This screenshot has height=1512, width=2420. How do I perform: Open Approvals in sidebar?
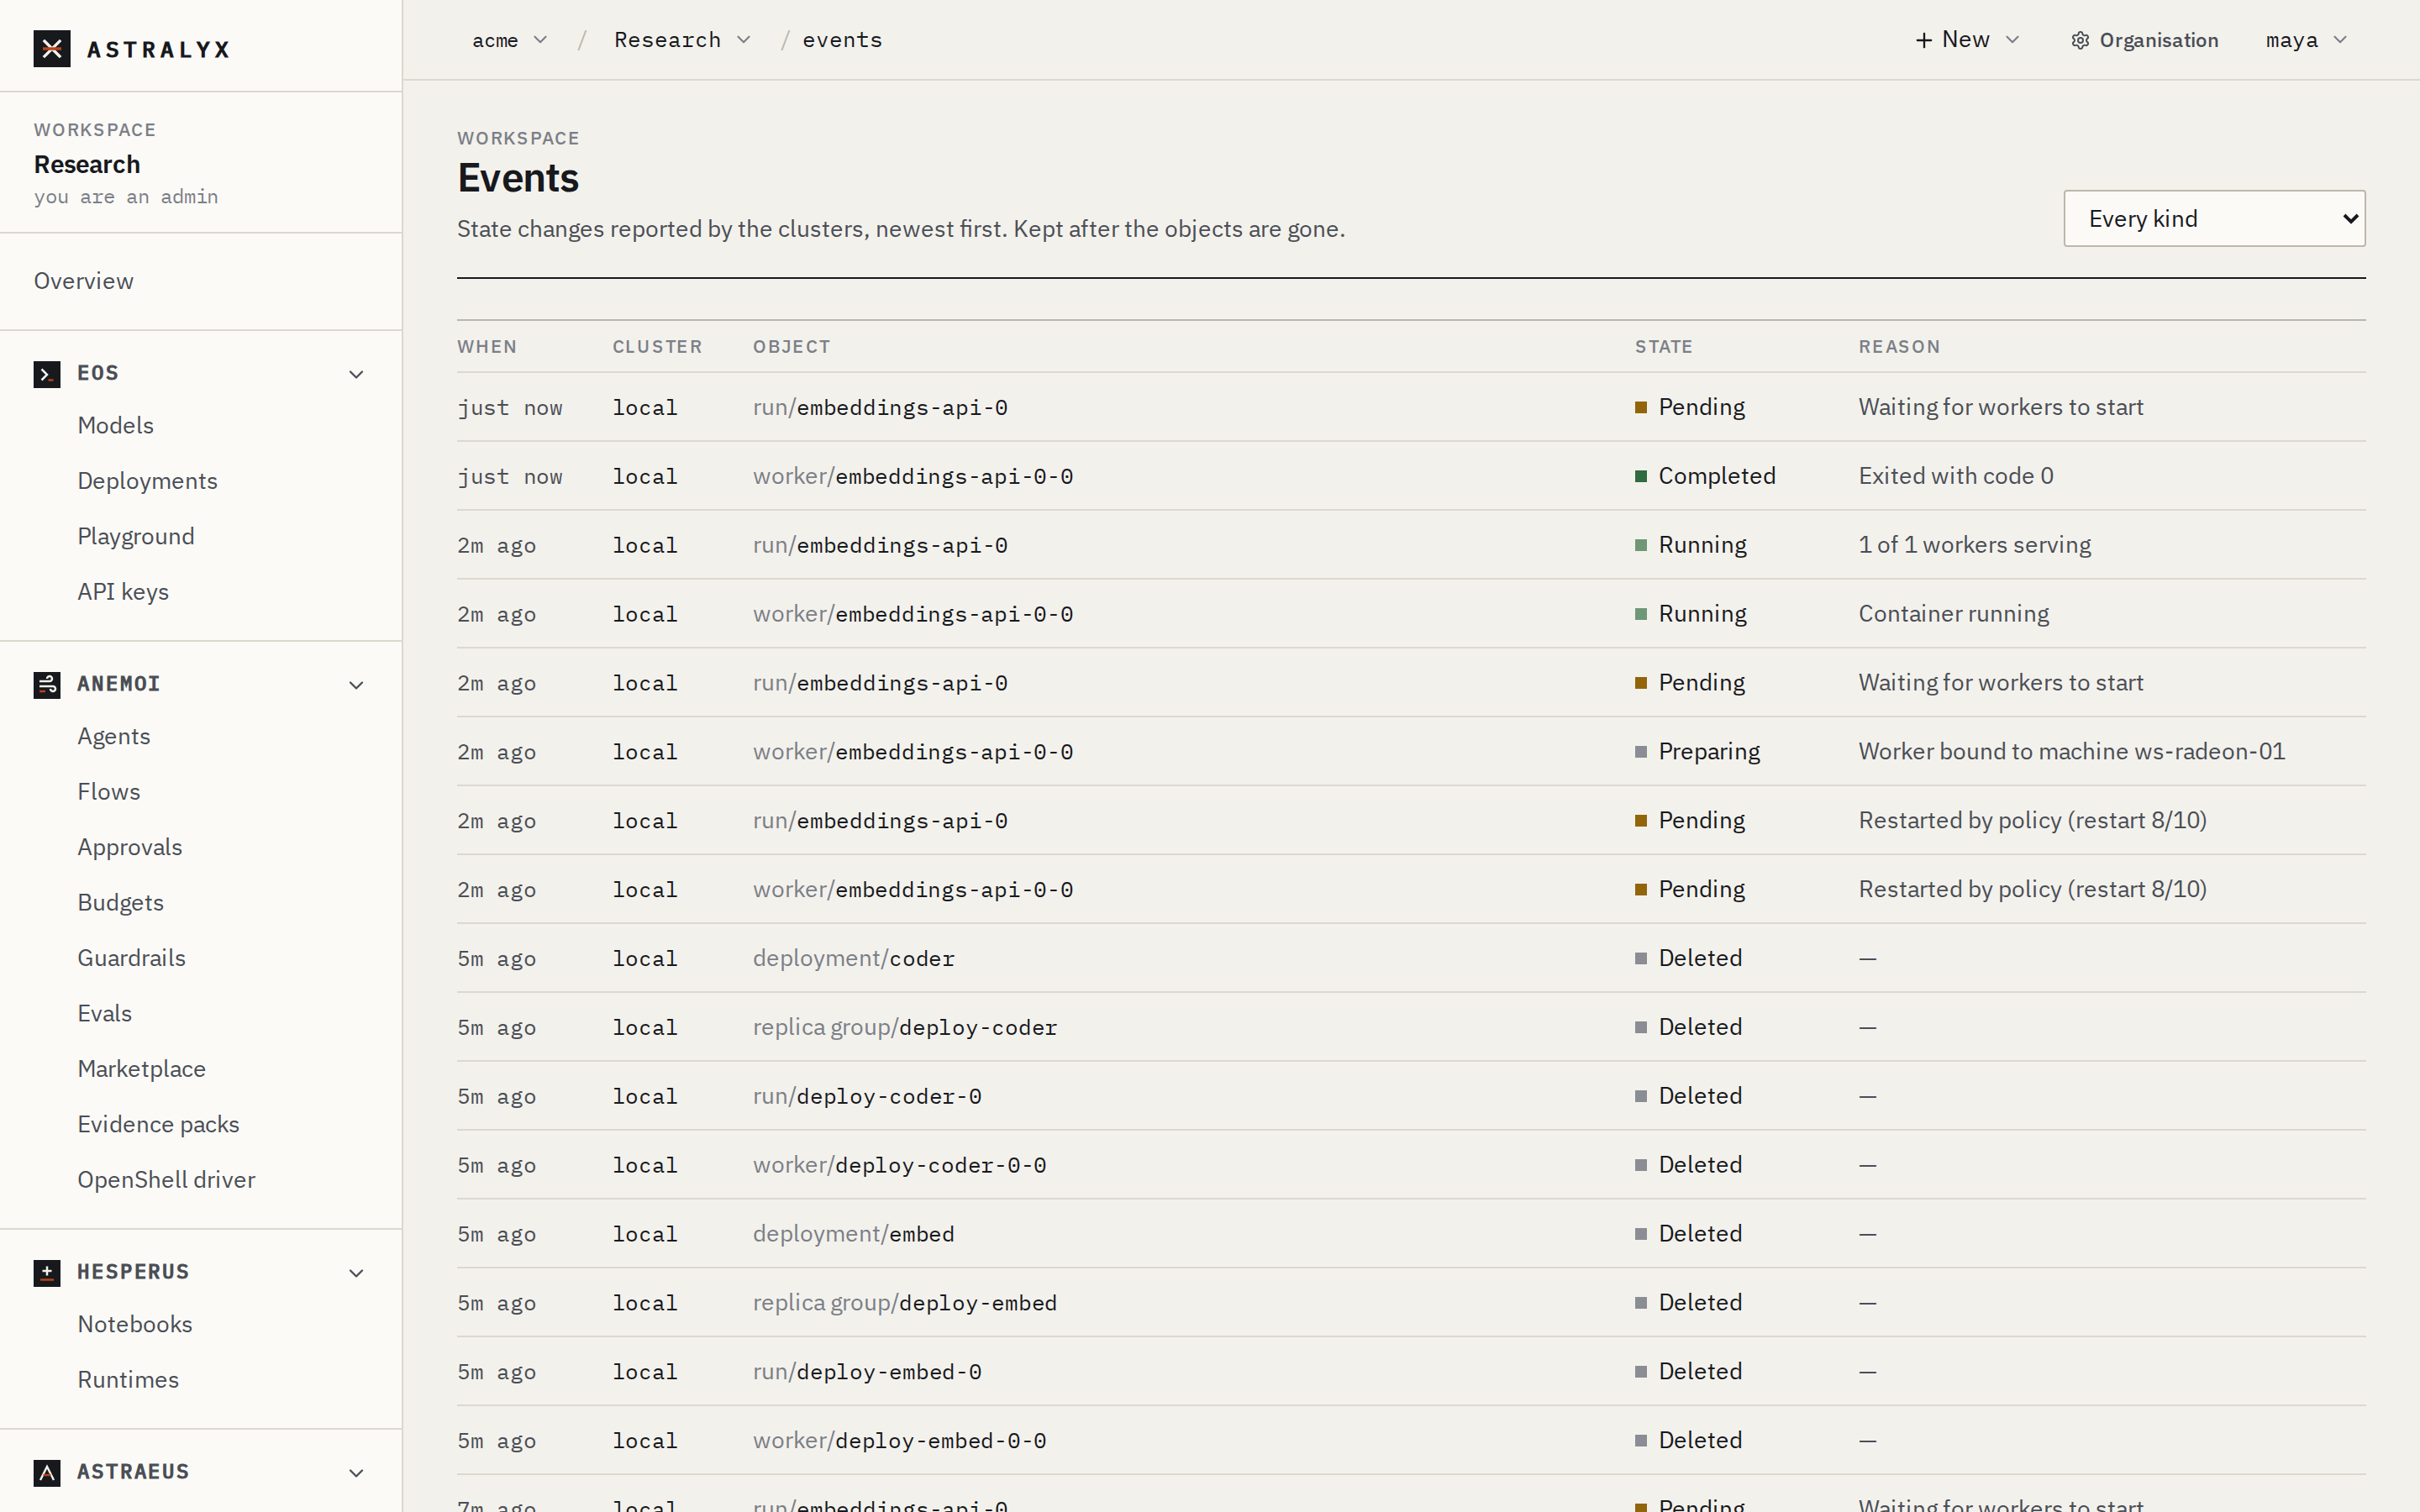click(130, 847)
